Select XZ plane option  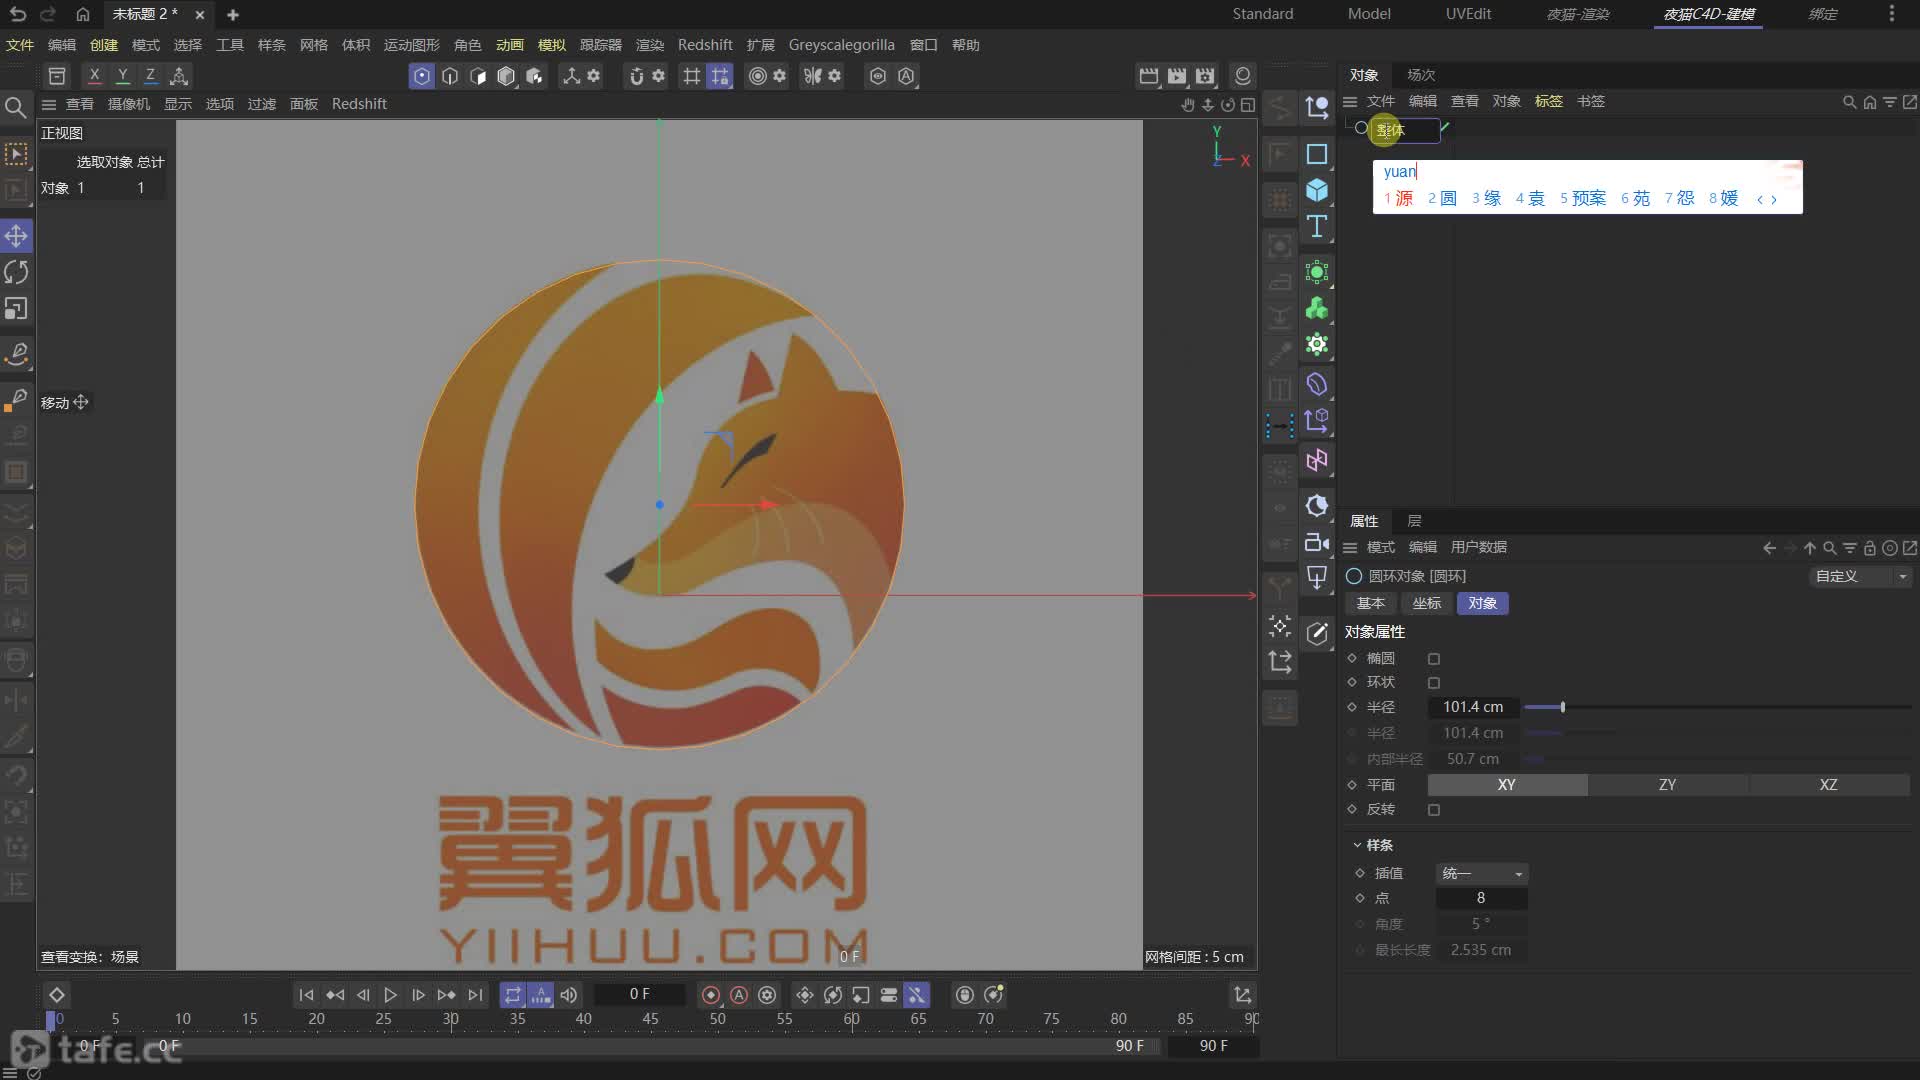coord(1828,785)
